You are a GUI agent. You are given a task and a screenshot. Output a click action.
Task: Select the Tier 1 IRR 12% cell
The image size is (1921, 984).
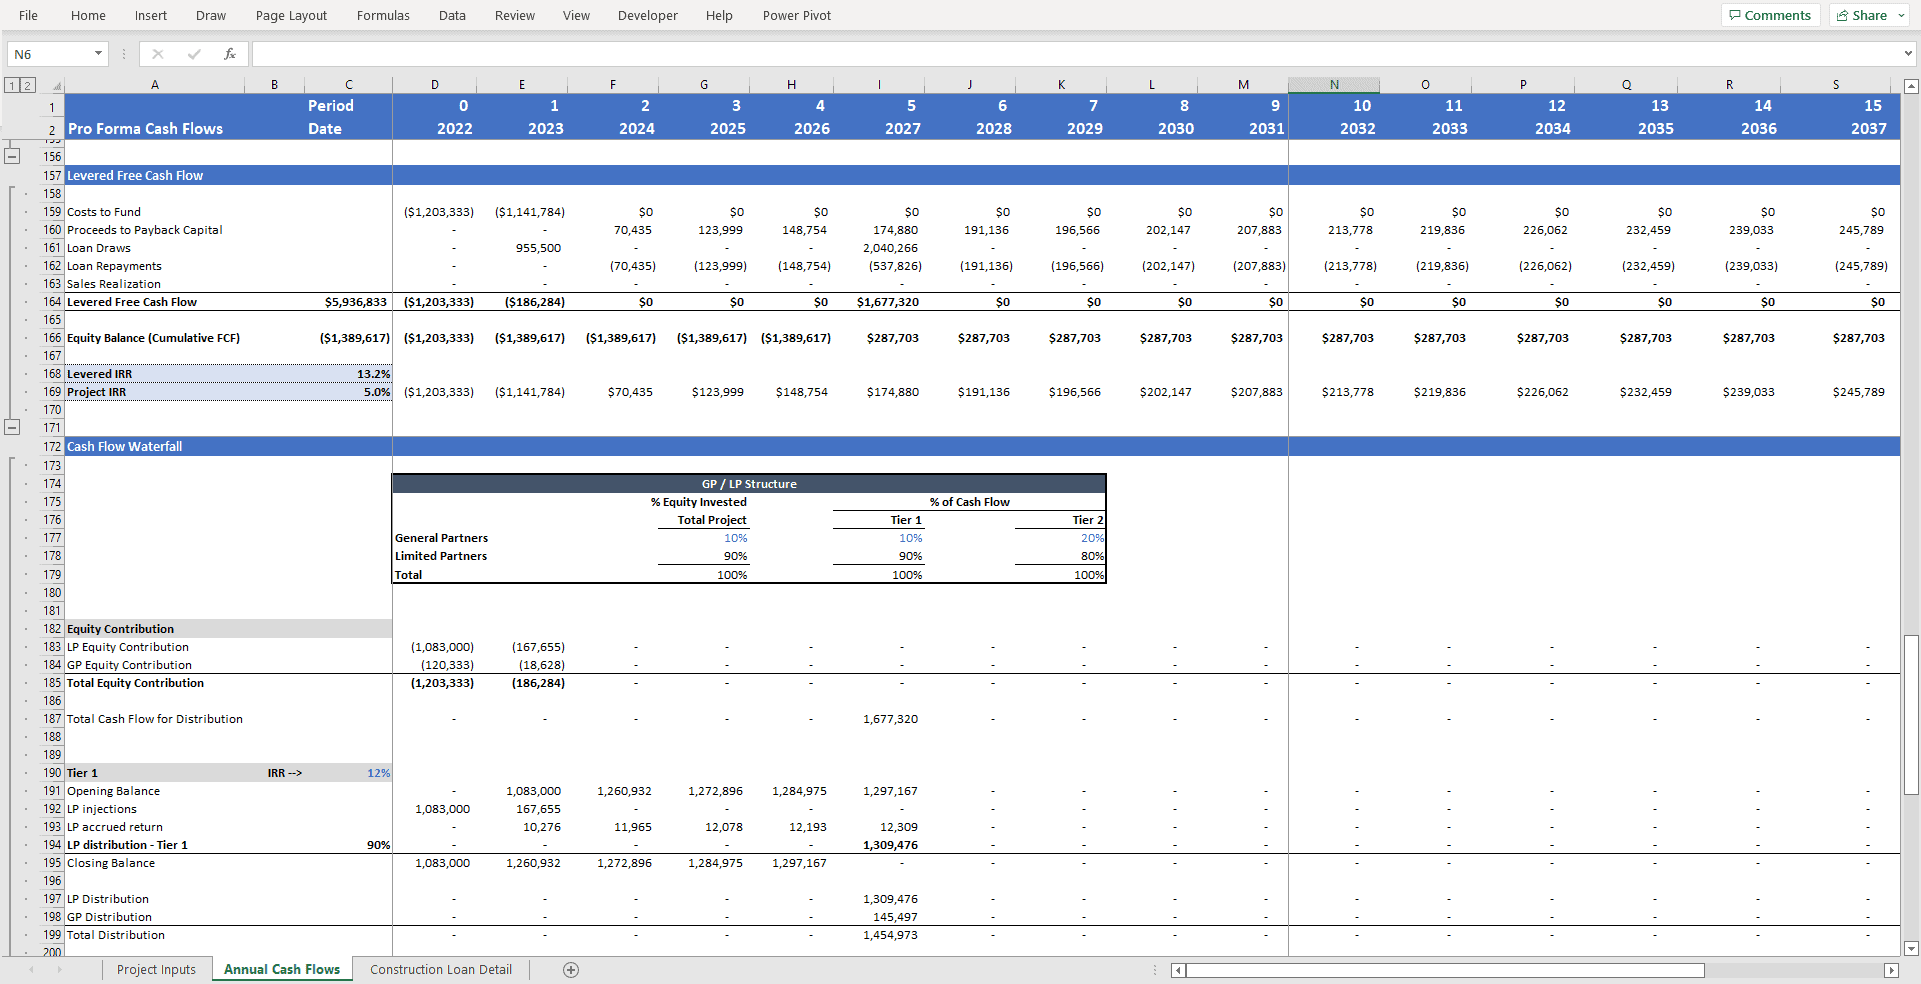click(348, 773)
